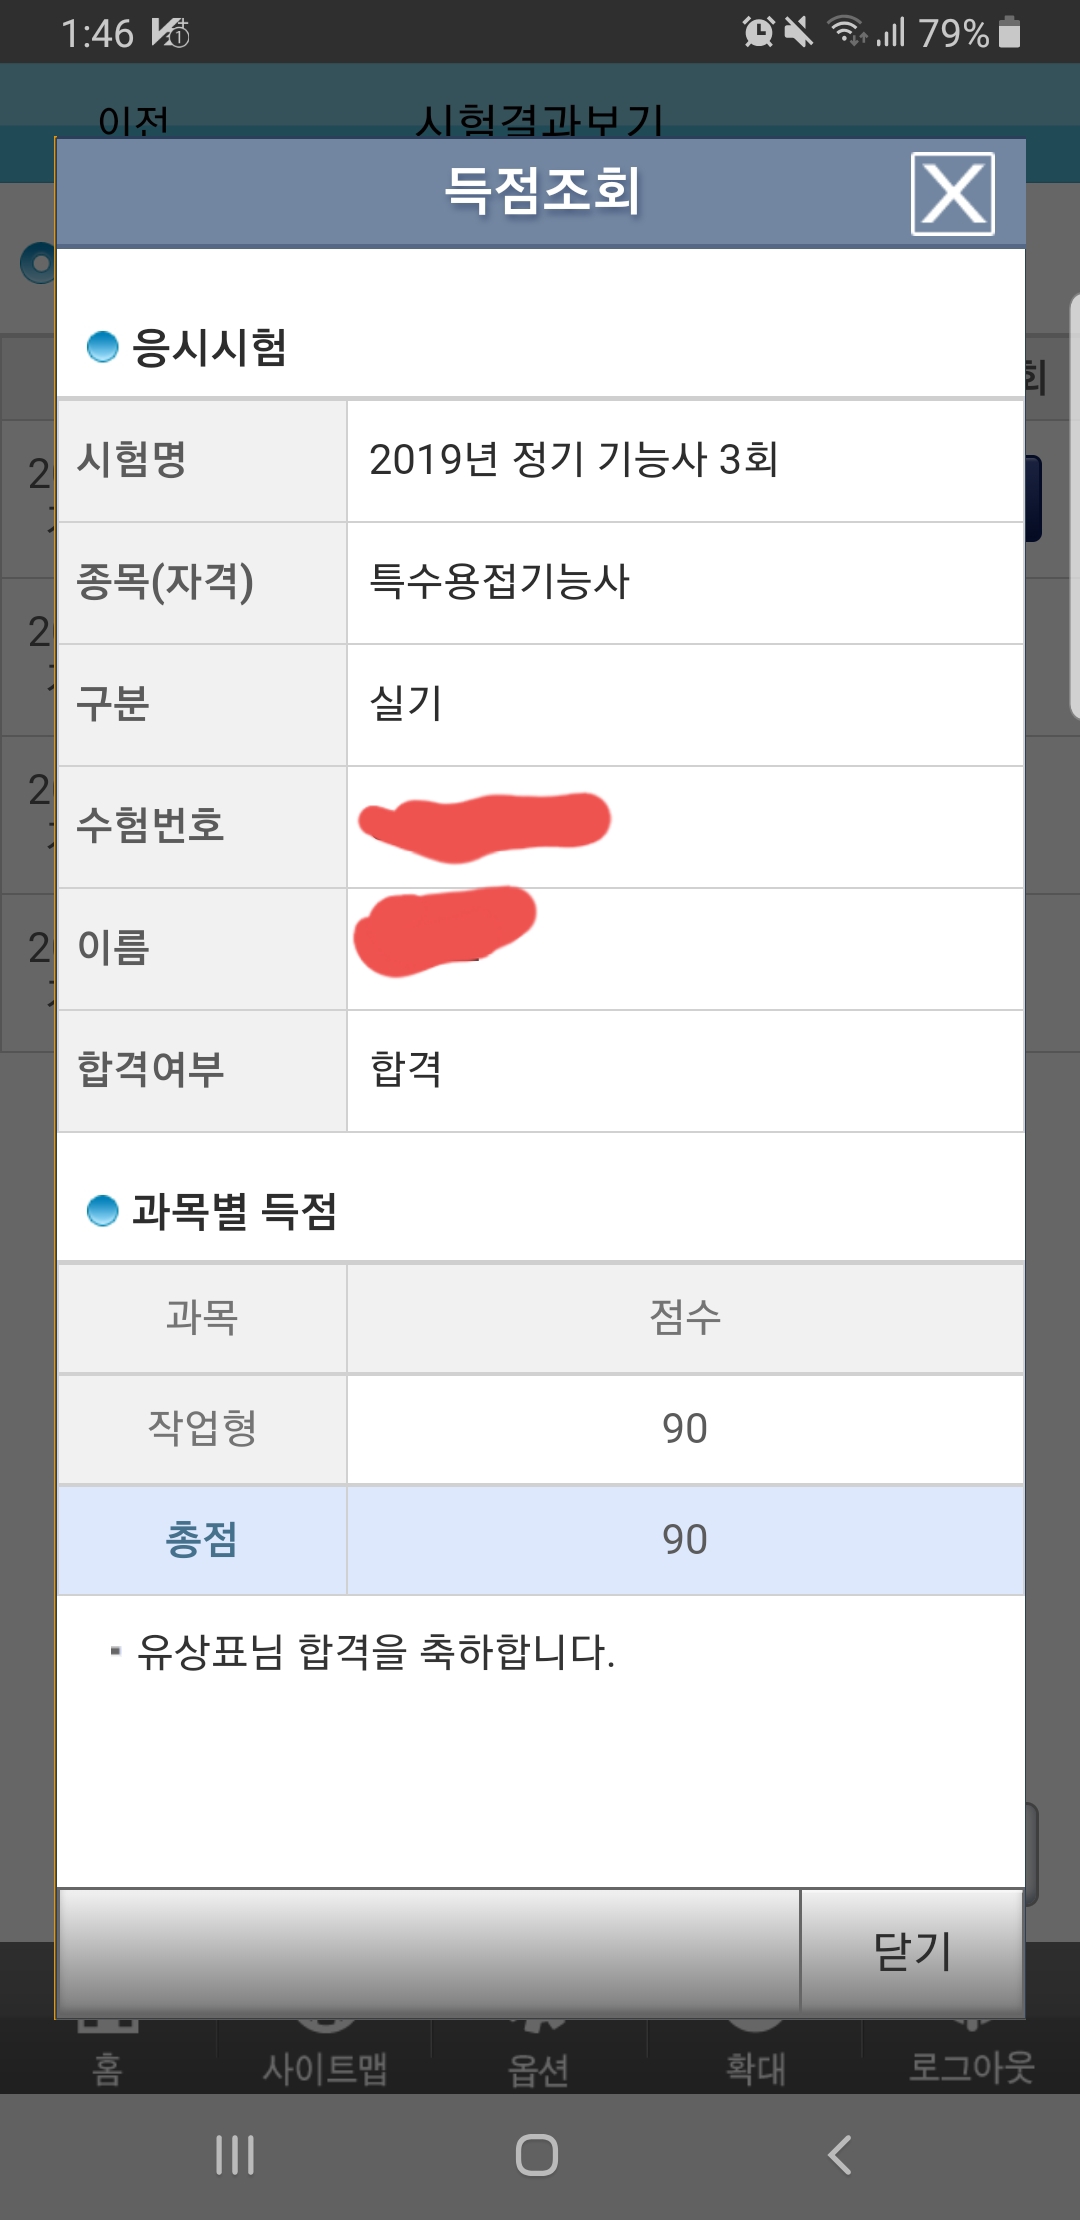The width and height of the screenshot is (1080, 2220).
Task: Click the blue bullet beside 응시시험
Action: click(102, 347)
